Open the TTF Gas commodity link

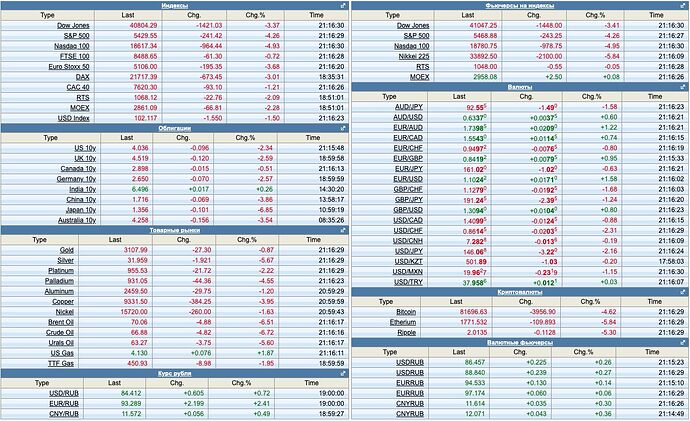pos(61,363)
